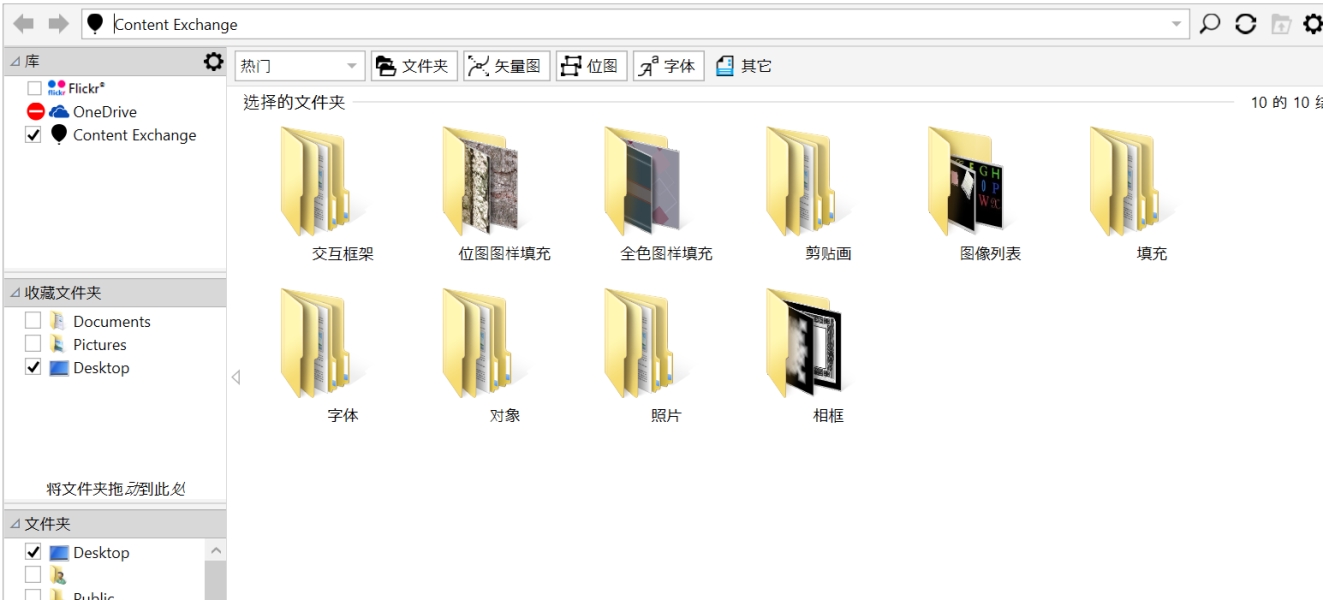Enable the Flickr library checkbox
The image size is (1323, 600).
pos(34,89)
